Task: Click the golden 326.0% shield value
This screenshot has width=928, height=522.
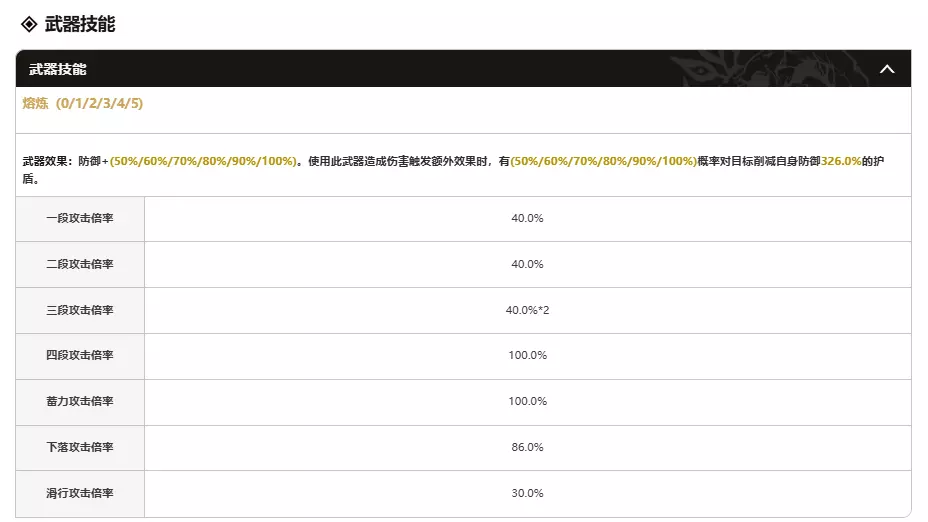Action: (840, 161)
